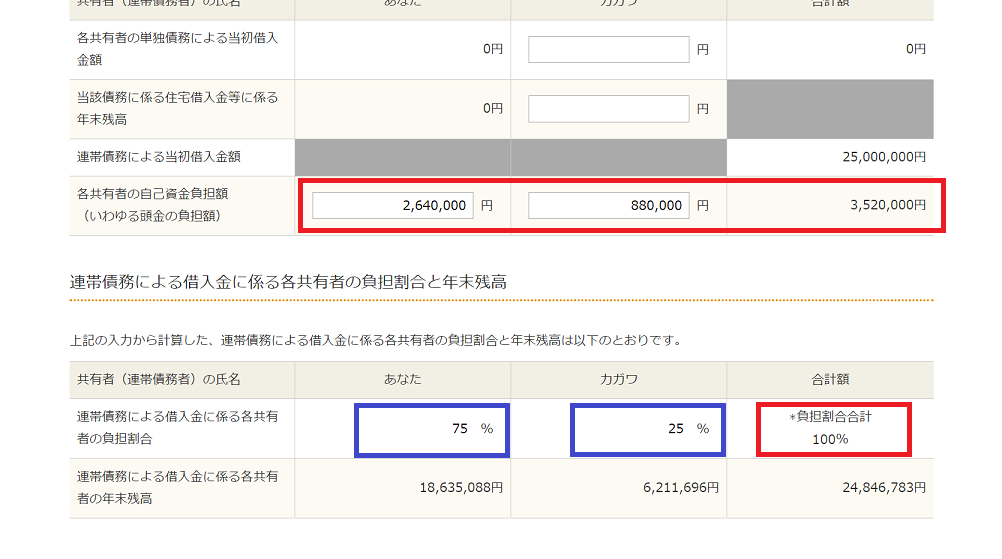
Task: Click the 合計額 column header in lower table
Action: [830, 379]
